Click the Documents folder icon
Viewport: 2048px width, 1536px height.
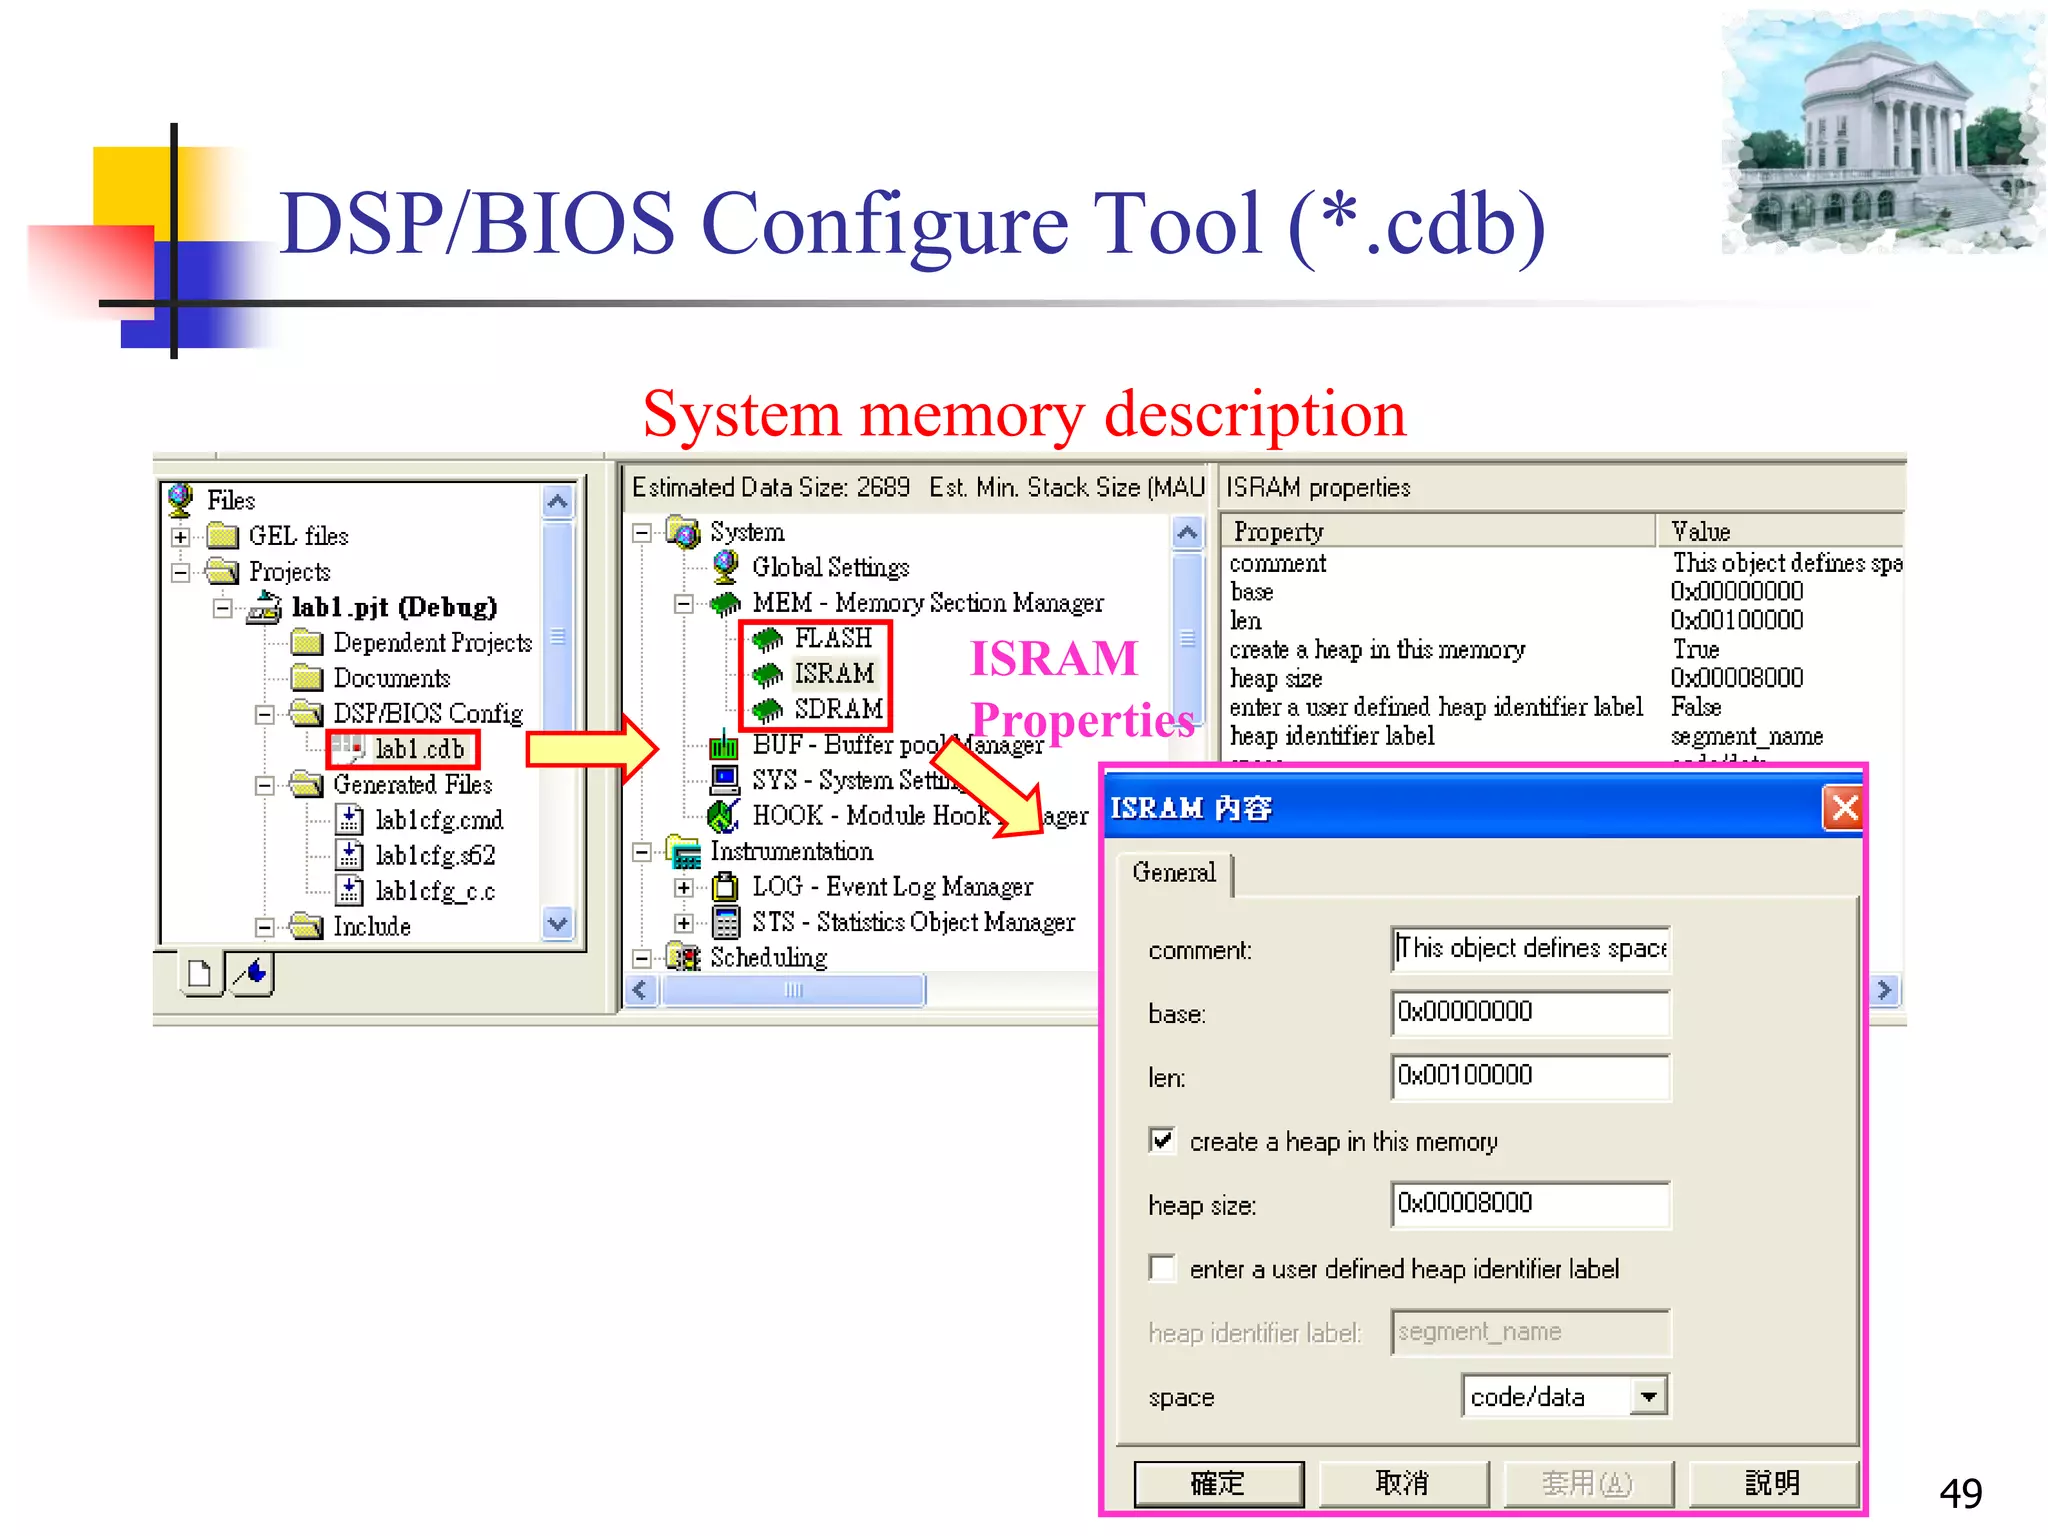[307, 678]
